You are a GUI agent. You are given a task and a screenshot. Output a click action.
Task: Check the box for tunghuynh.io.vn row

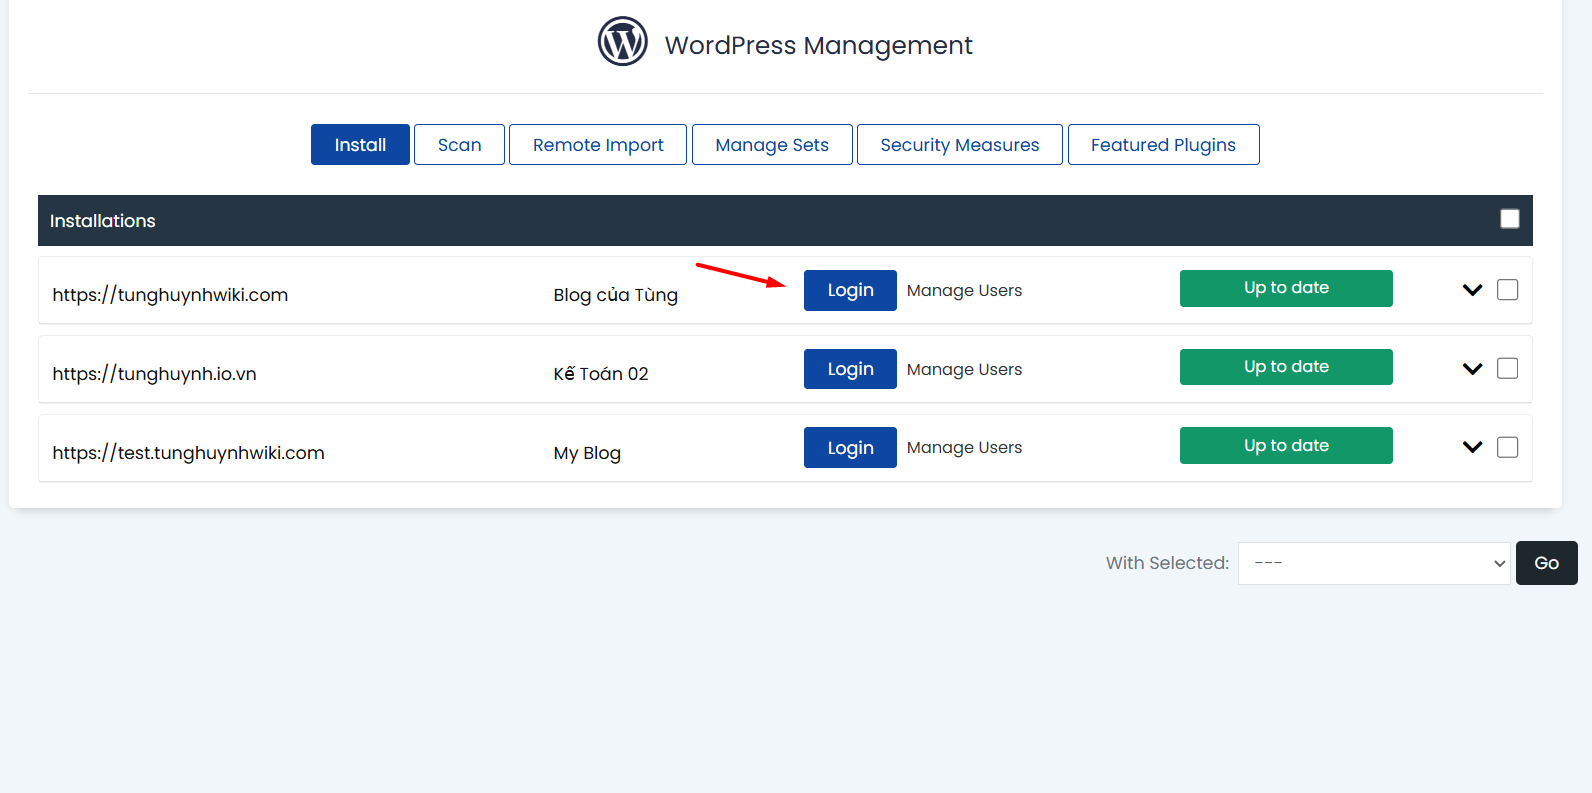click(x=1507, y=369)
